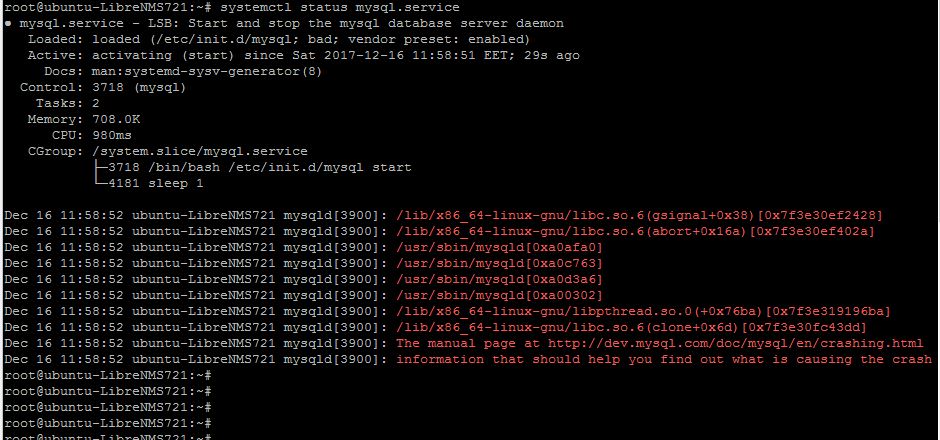Click the Control PID 3718 (mysql) entry

139,88
